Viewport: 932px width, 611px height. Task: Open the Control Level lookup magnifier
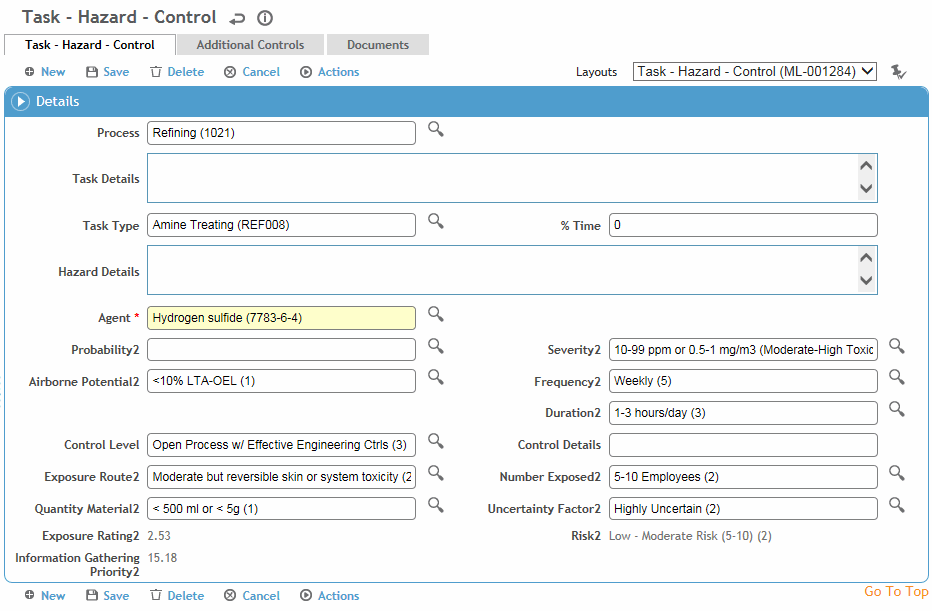436,441
